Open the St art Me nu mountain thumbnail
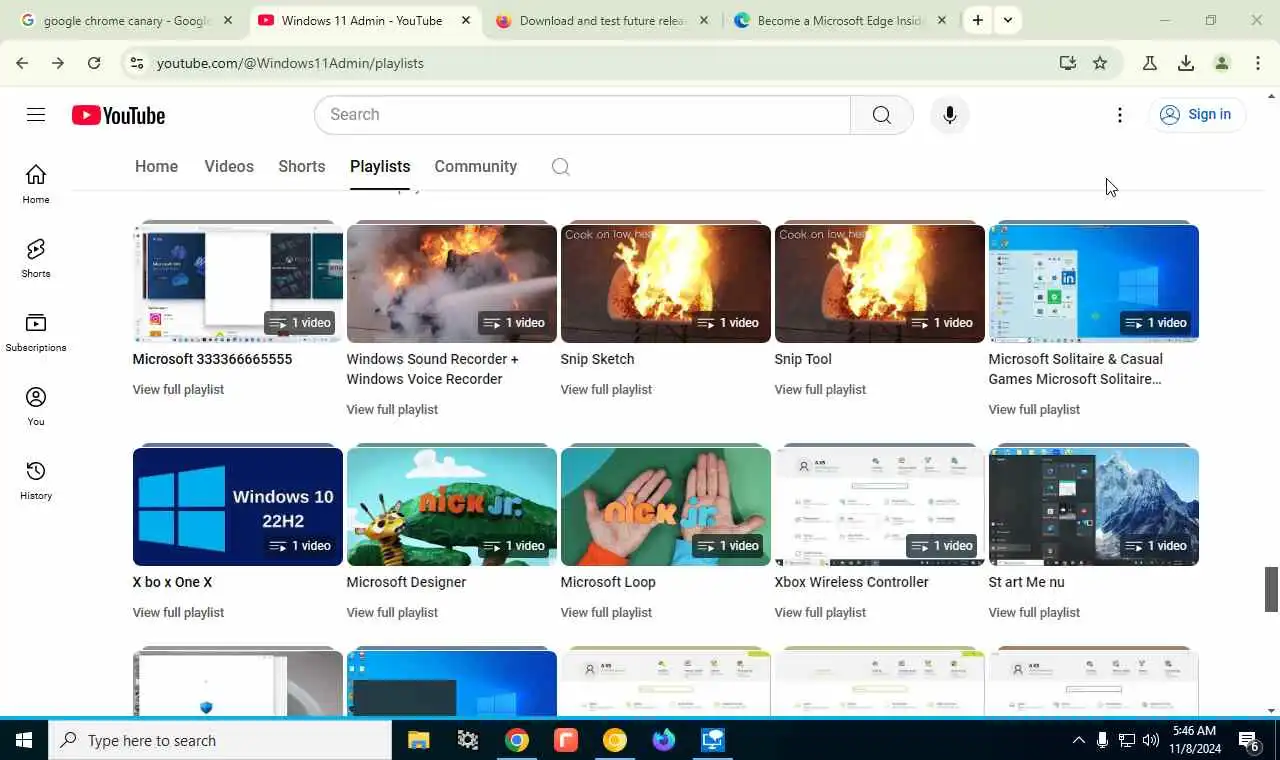The height and width of the screenshot is (760, 1280). (x=1094, y=506)
